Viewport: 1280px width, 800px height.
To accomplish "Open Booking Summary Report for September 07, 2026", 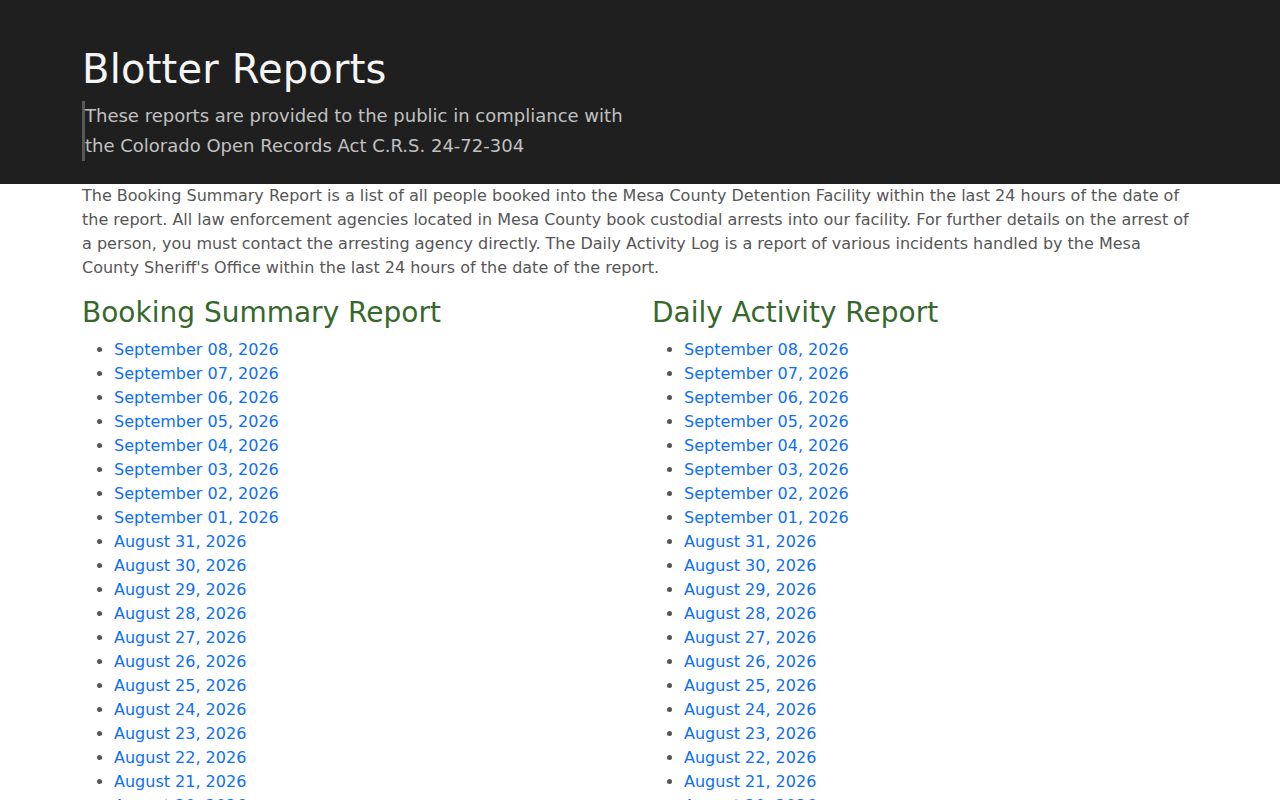I will pyautogui.click(x=196, y=373).
